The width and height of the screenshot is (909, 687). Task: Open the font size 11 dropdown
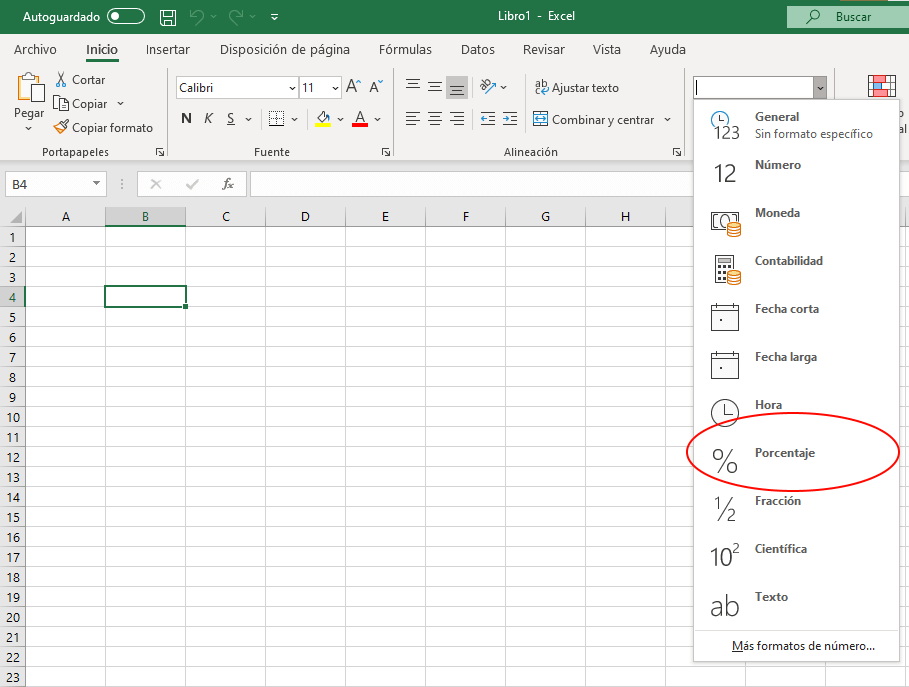[335, 88]
